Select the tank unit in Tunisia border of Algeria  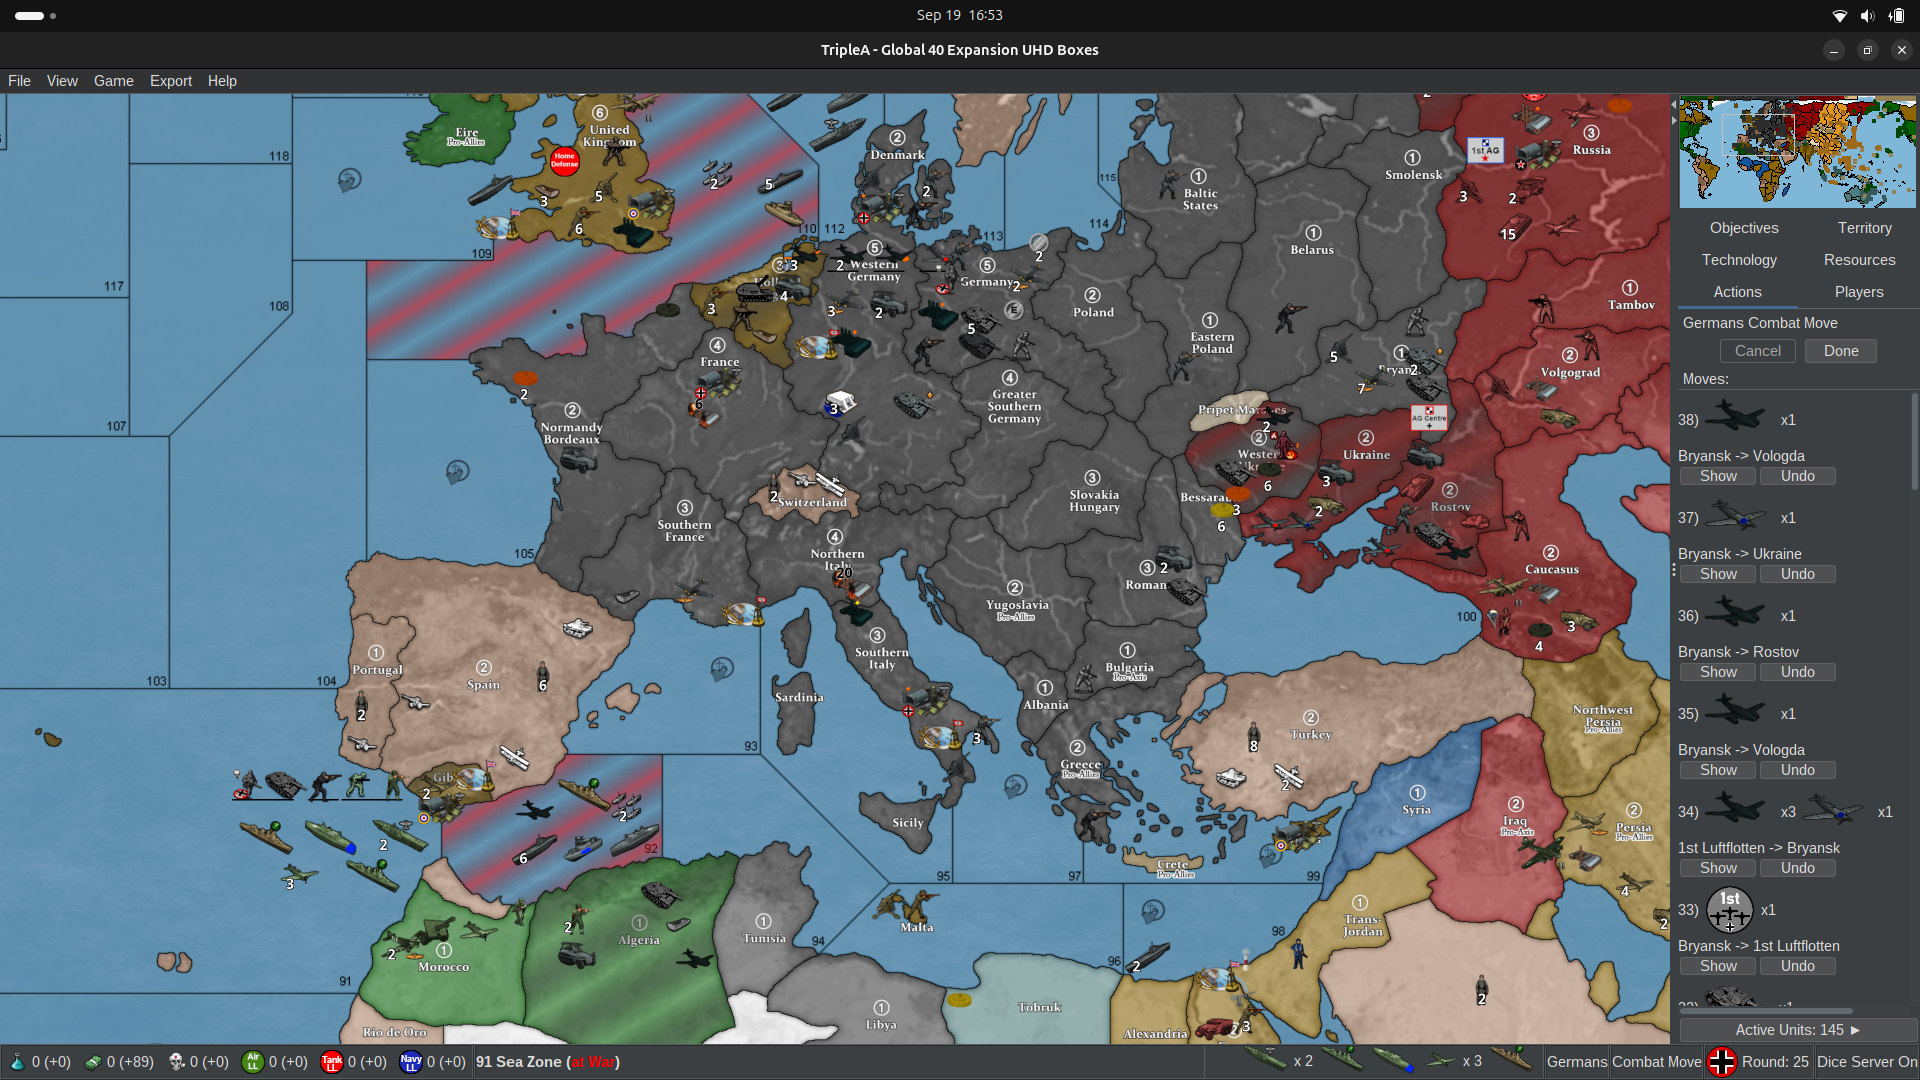[660, 893]
